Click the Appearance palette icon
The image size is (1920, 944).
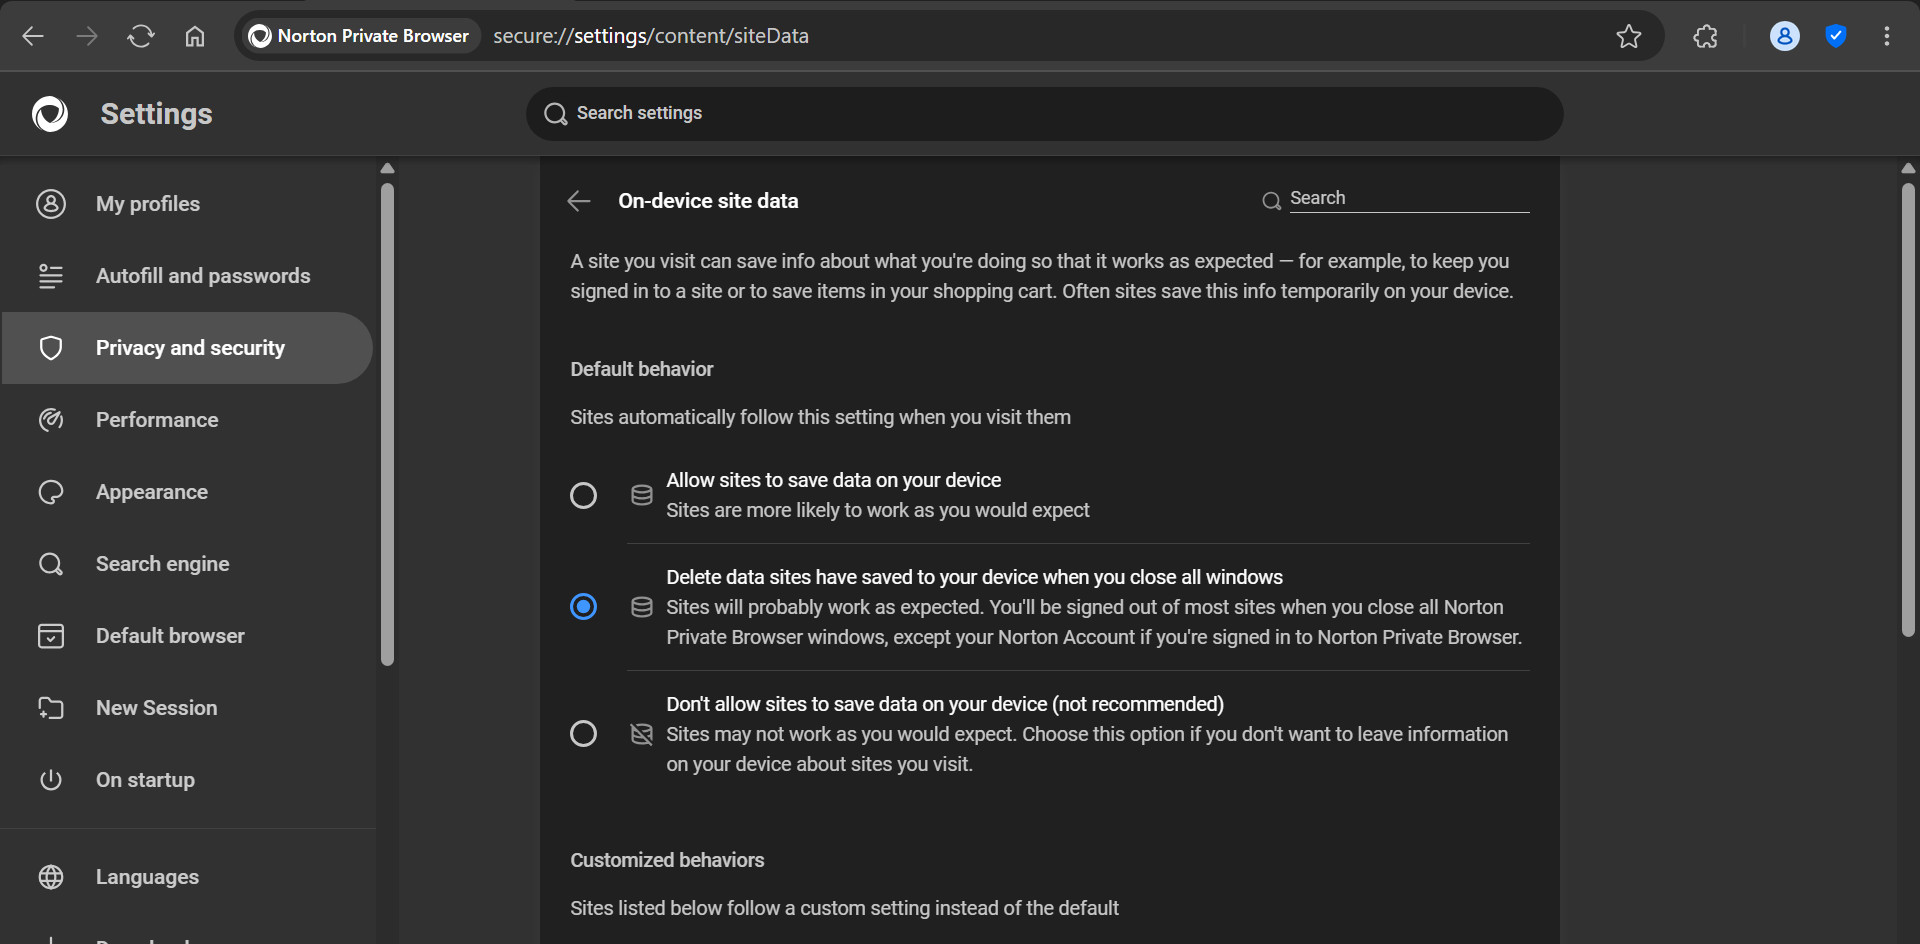pyautogui.click(x=51, y=492)
